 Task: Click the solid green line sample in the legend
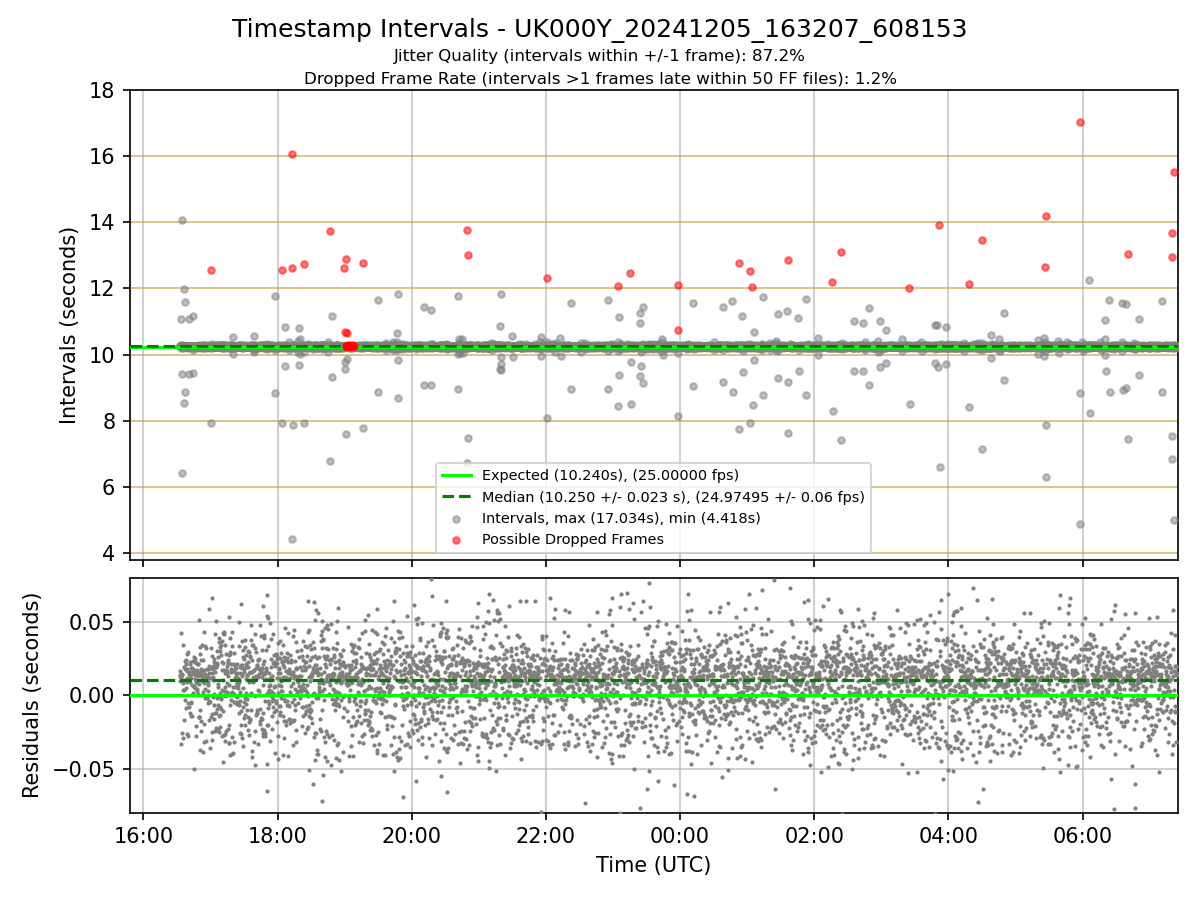[456, 475]
